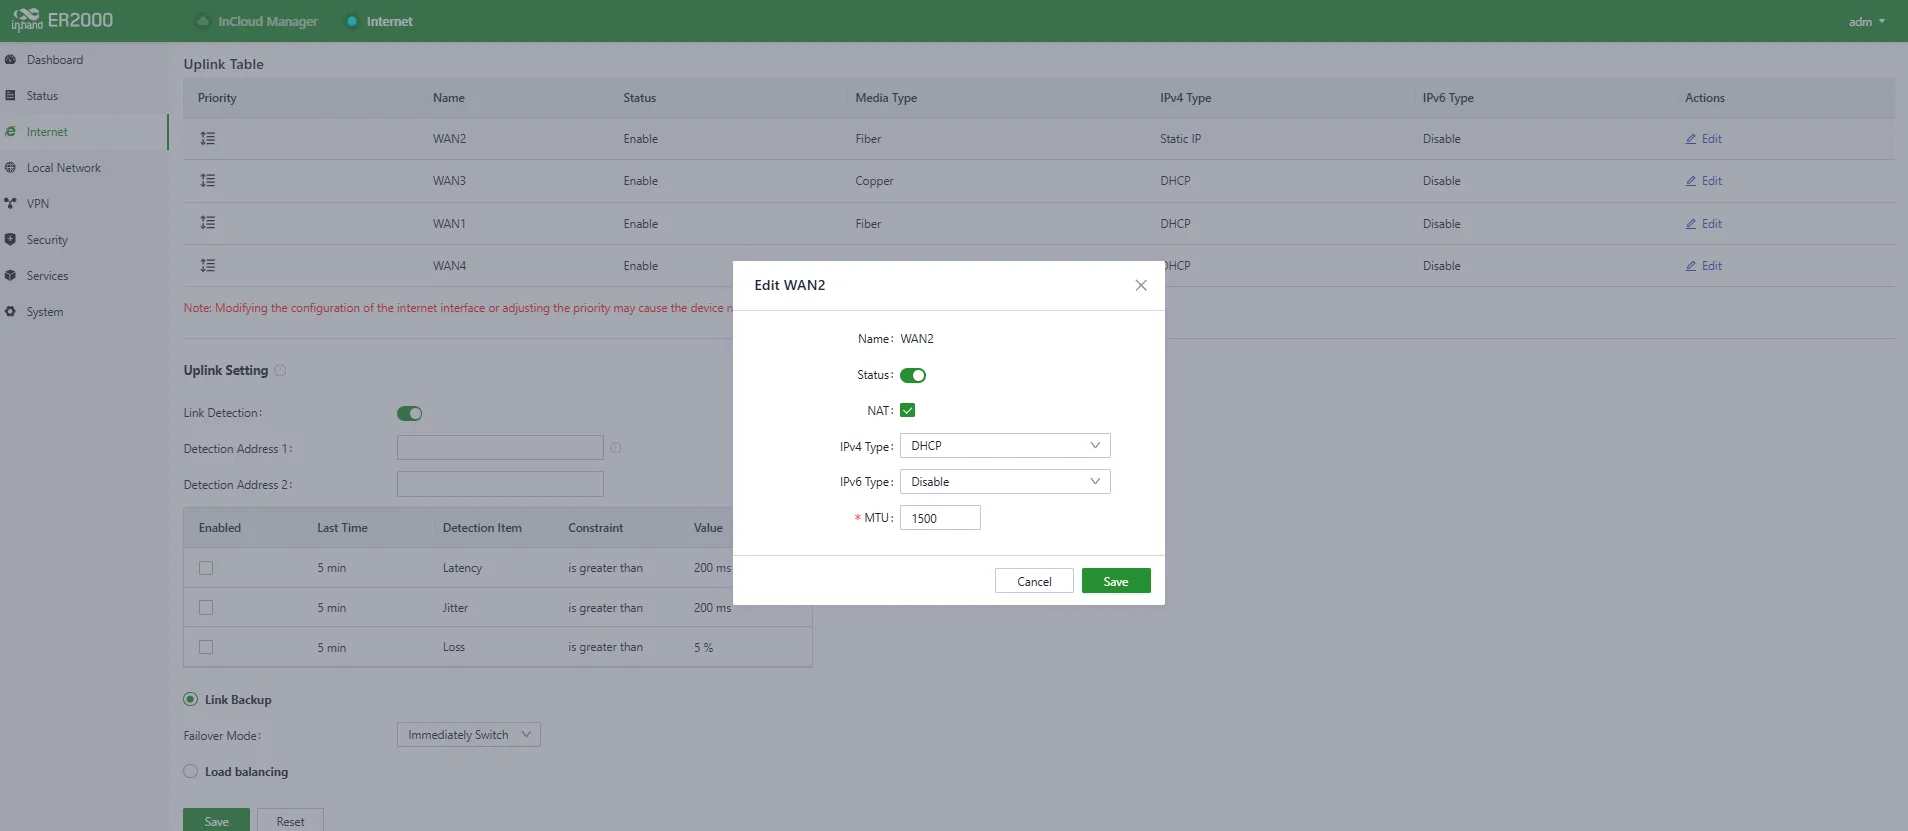Viewport: 1908px width, 831px height.
Task: Click the System gear icon
Action: tap(10, 312)
